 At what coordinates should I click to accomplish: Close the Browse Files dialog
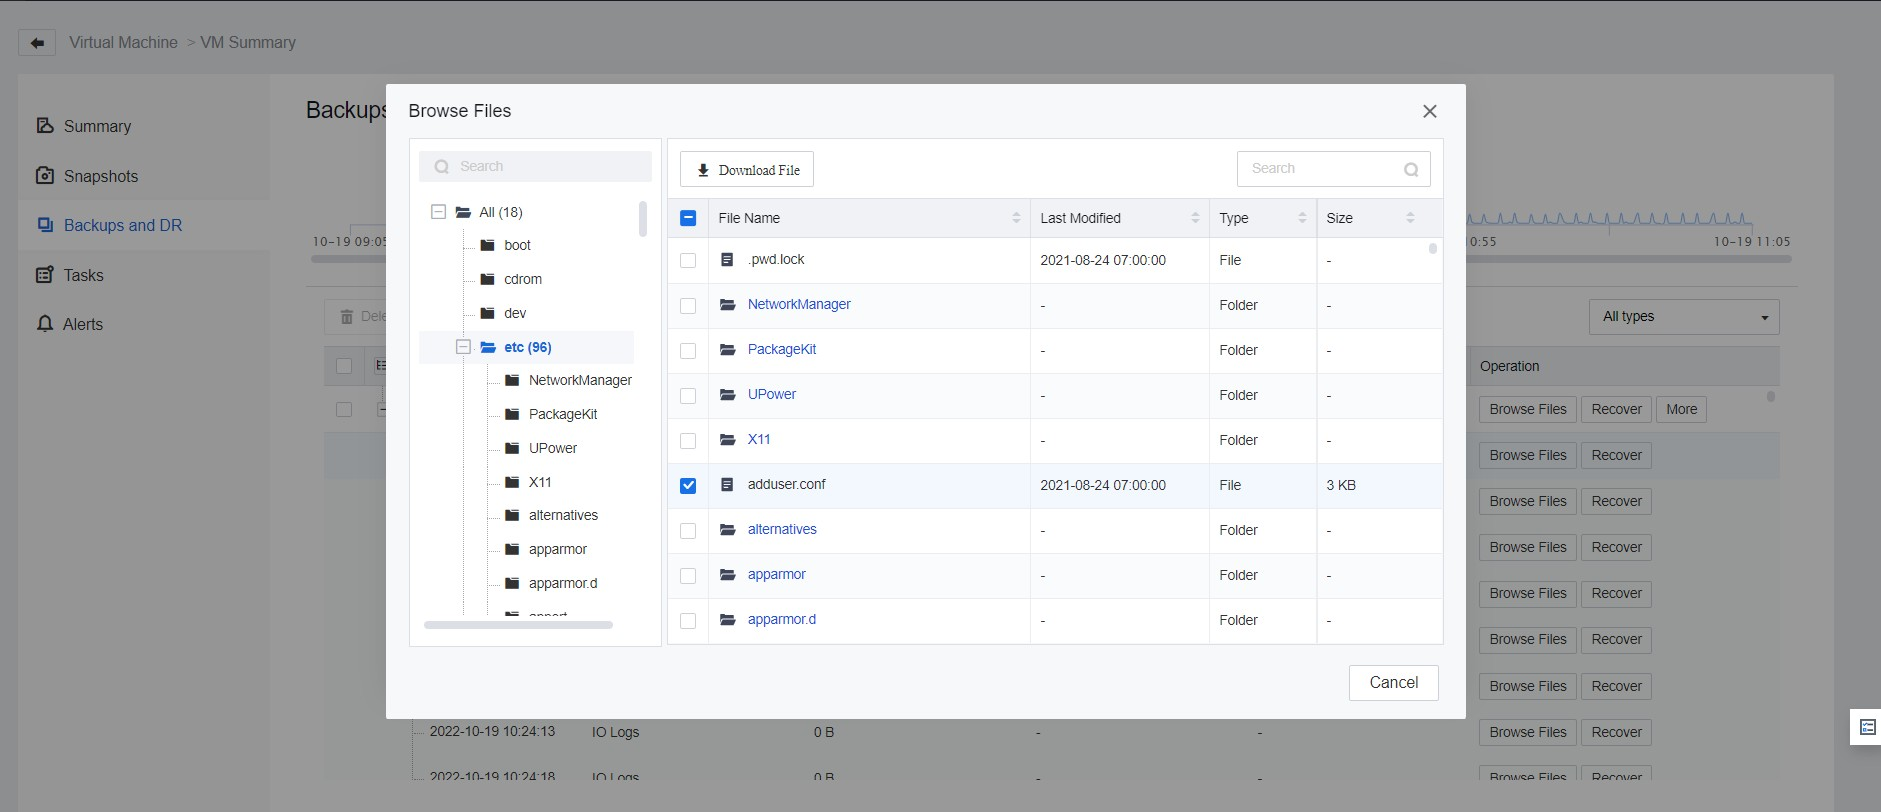click(x=1430, y=111)
